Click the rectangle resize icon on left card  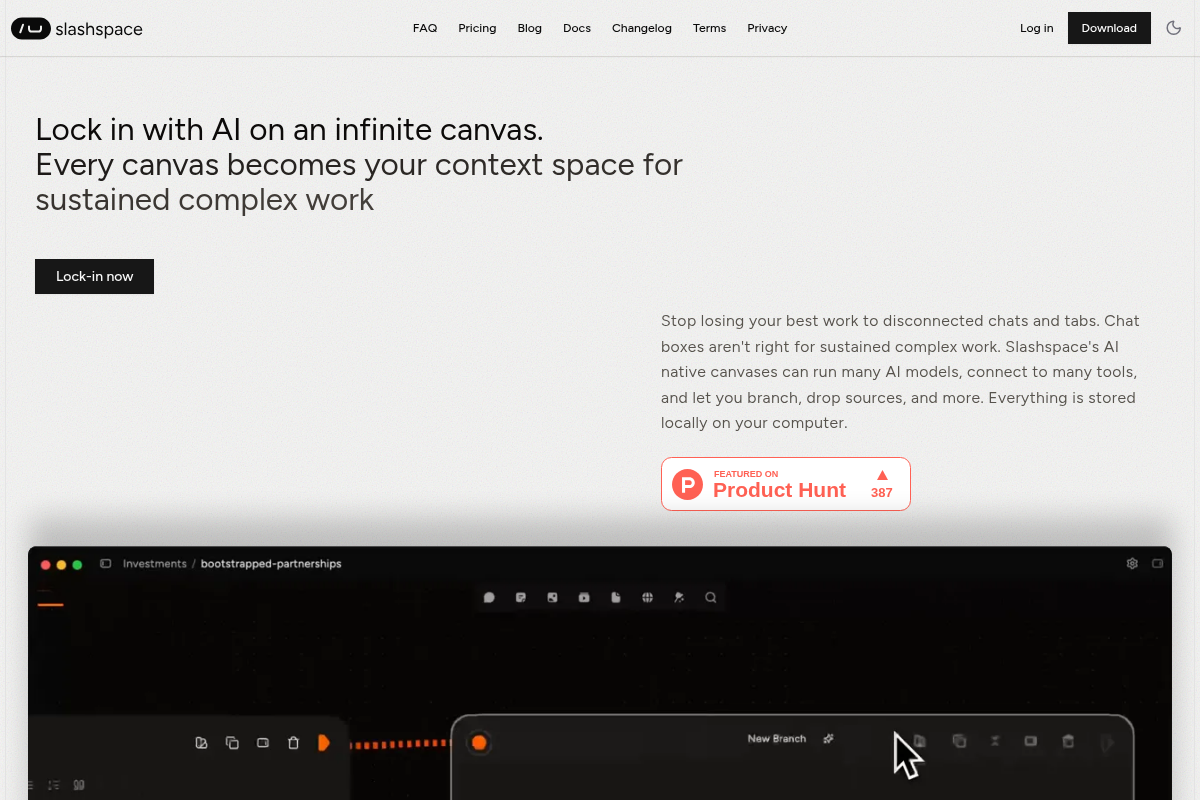(263, 743)
